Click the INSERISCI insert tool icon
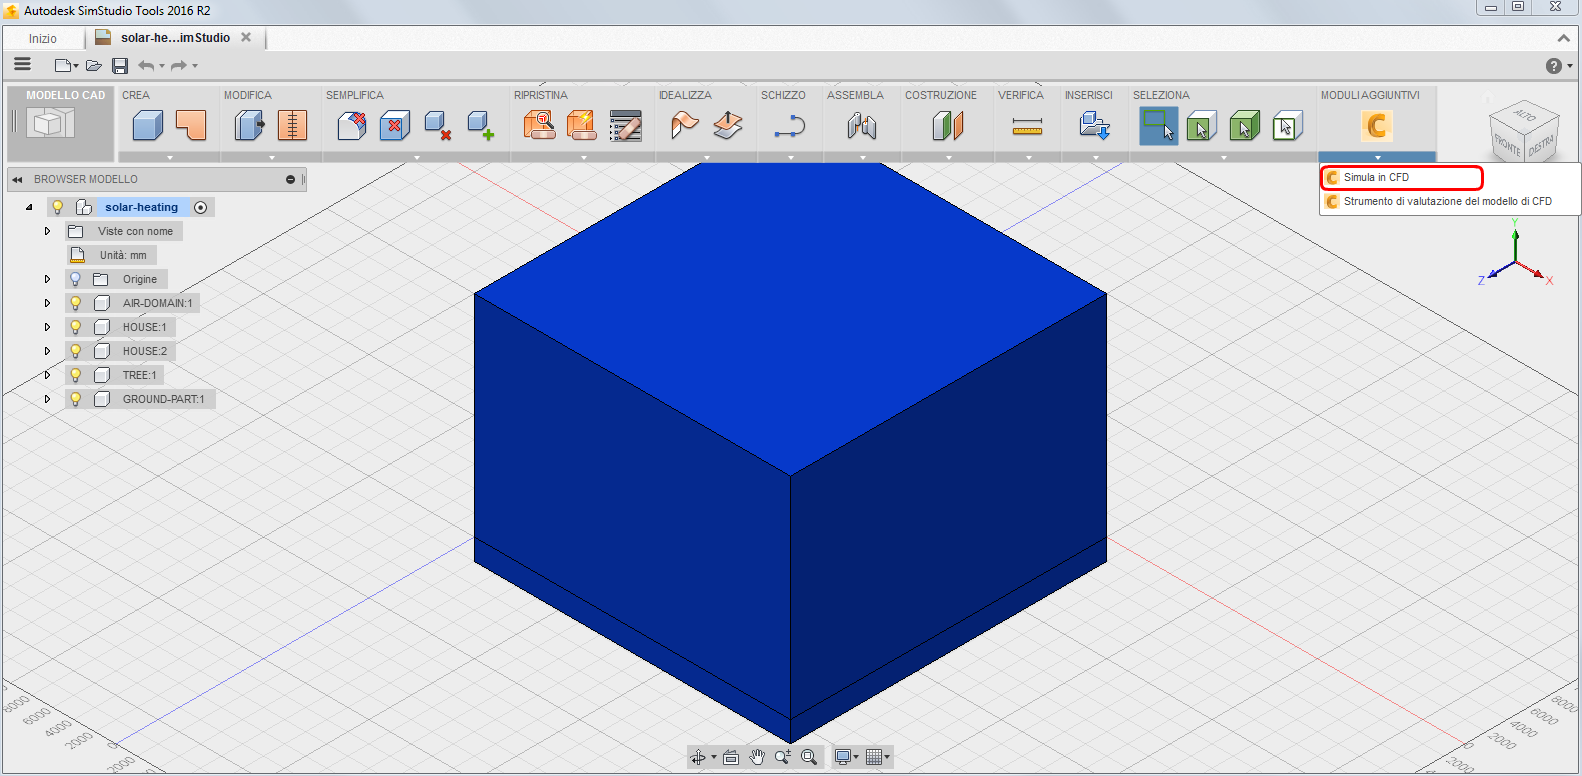 click(1095, 126)
